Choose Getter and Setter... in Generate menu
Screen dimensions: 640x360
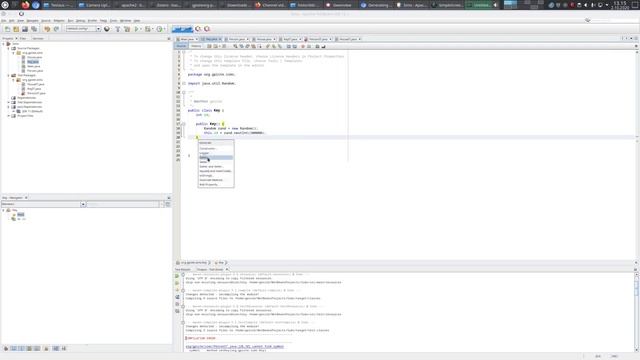216,167
